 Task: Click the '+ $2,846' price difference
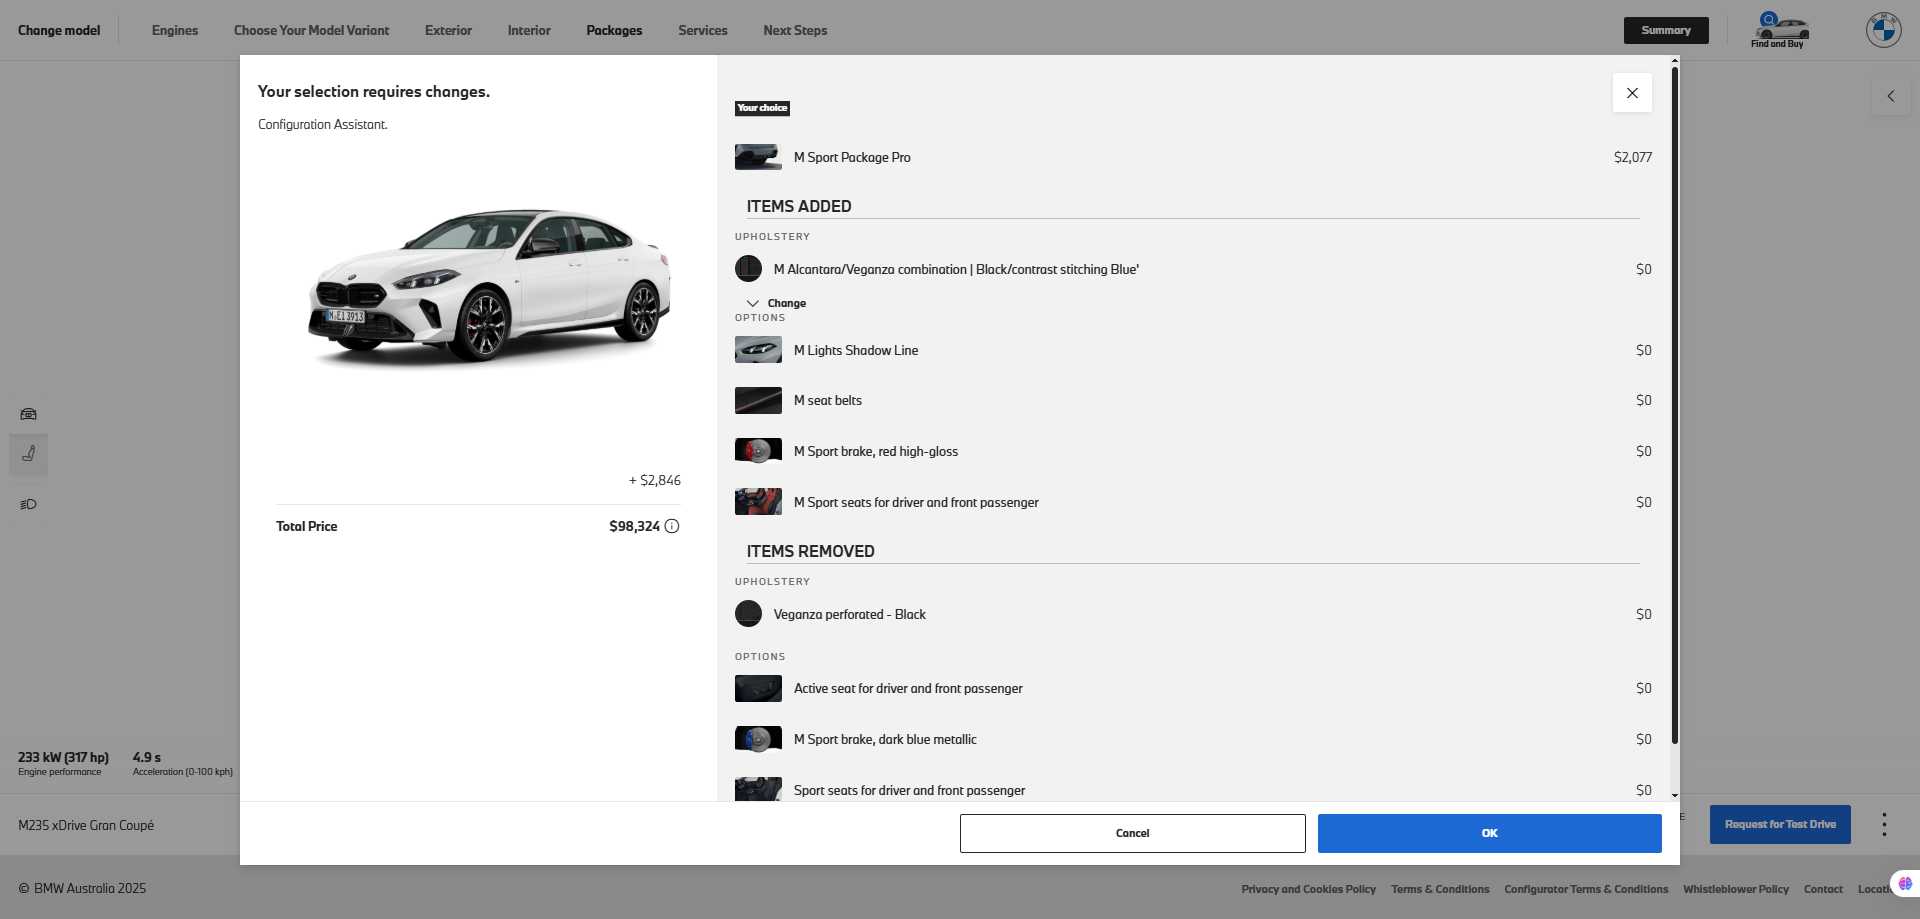coord(655,480)
